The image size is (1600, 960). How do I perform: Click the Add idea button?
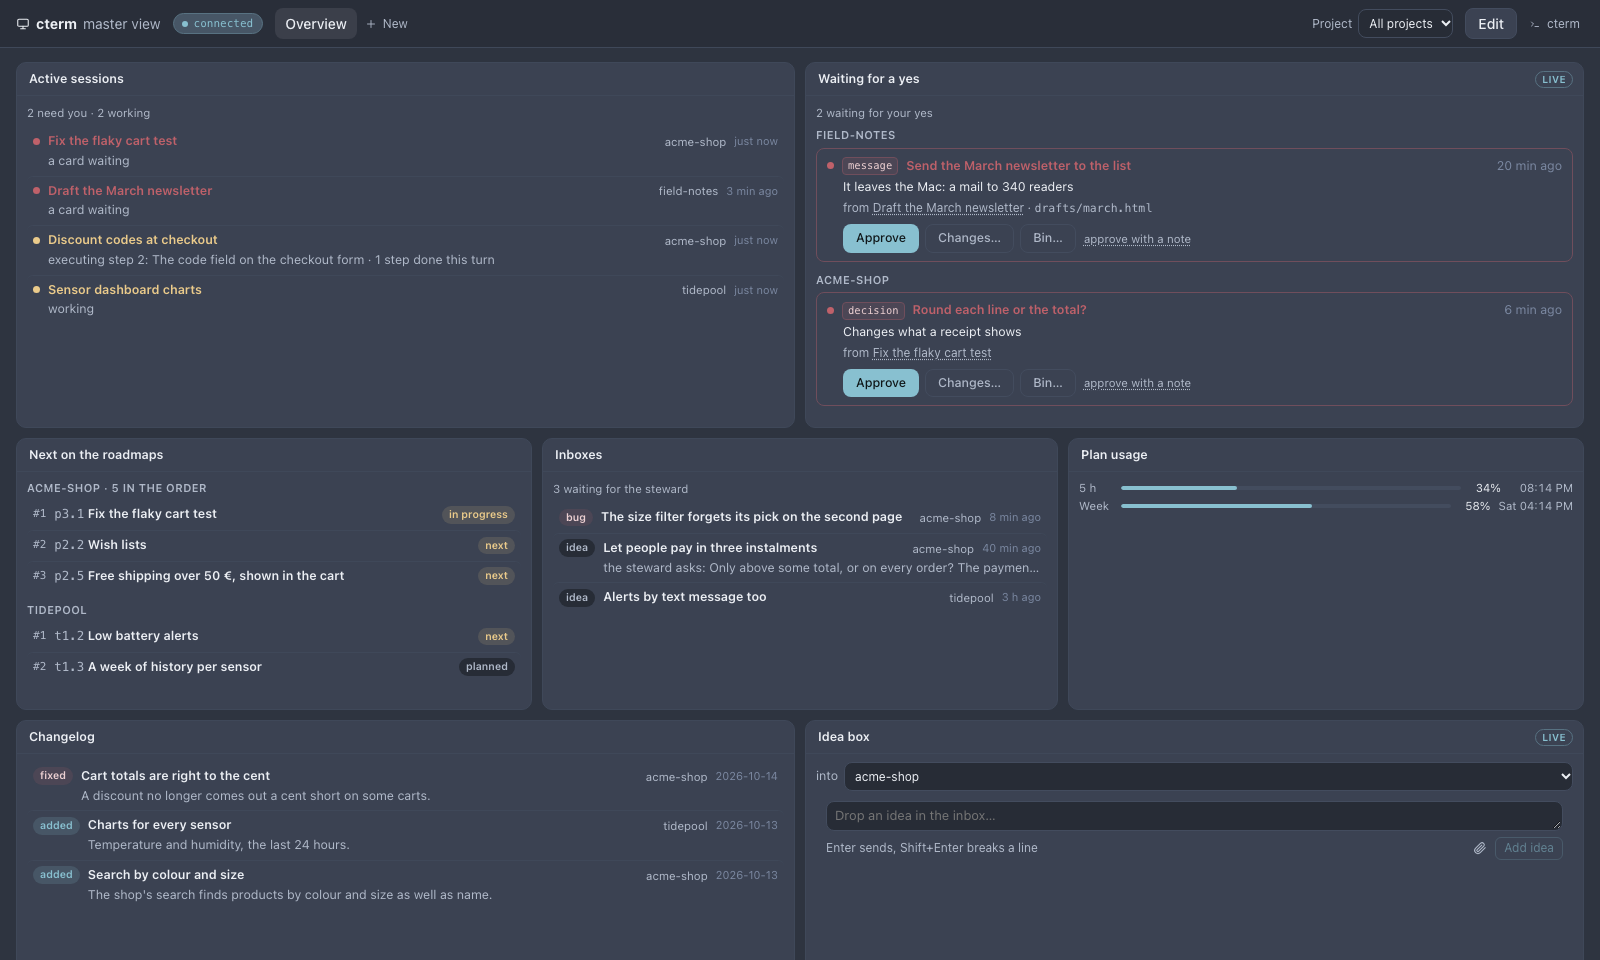coord(1528,848)
